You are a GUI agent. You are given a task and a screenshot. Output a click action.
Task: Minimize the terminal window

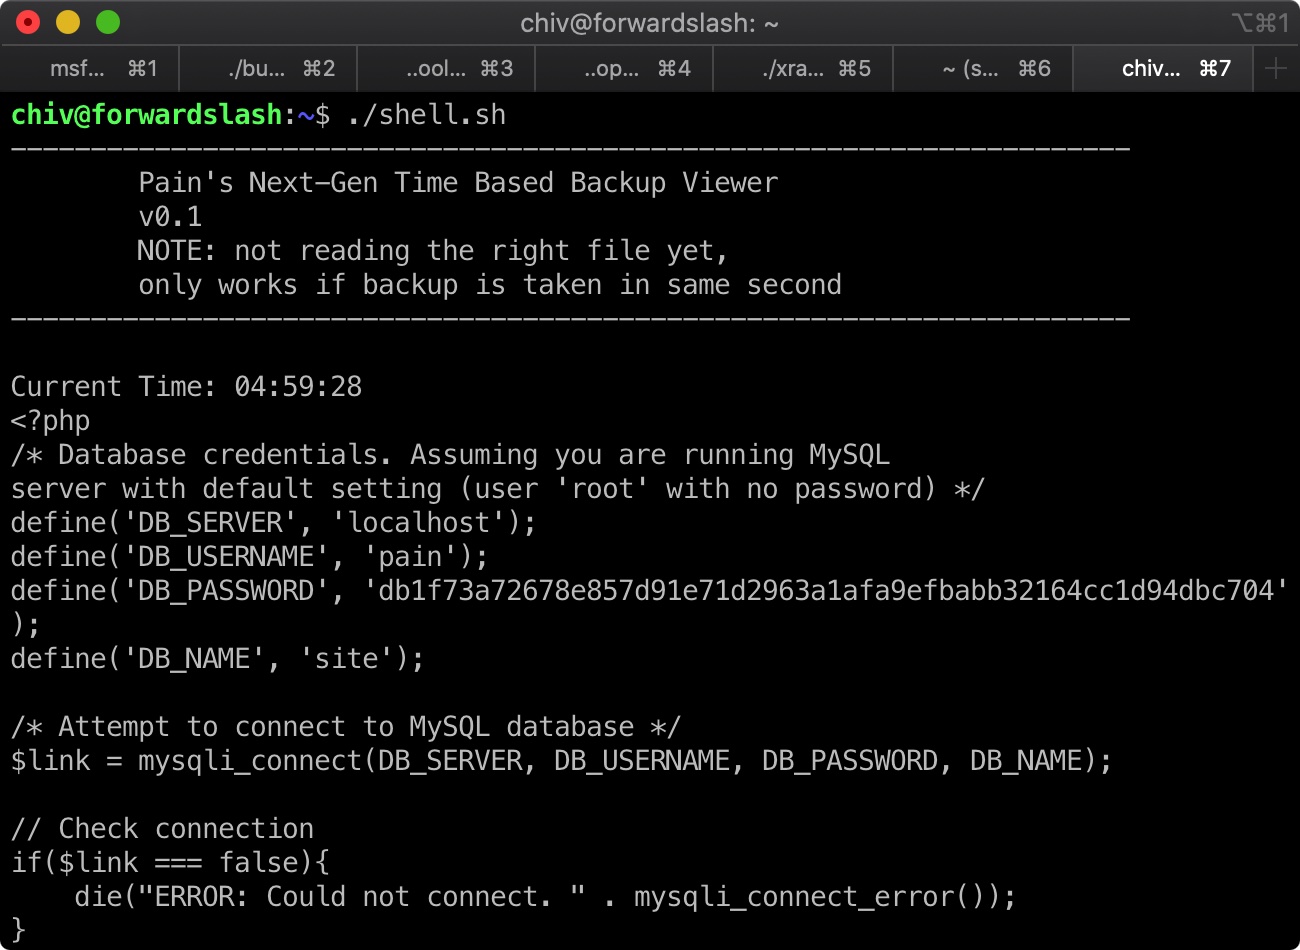tap(68, 22)
